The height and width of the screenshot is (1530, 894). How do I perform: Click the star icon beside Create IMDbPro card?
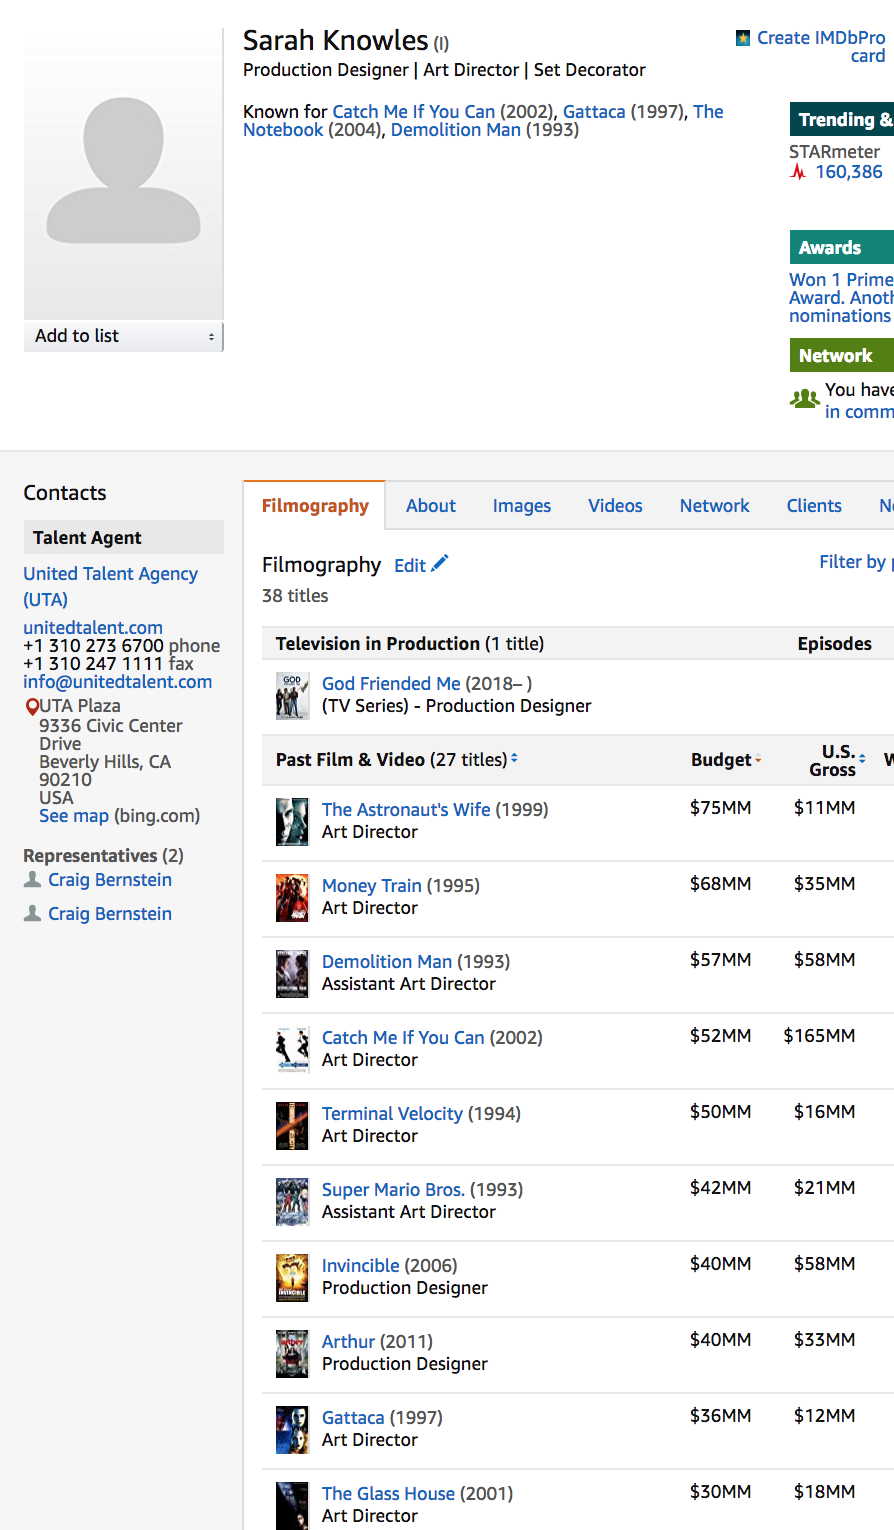coord(743,38)
